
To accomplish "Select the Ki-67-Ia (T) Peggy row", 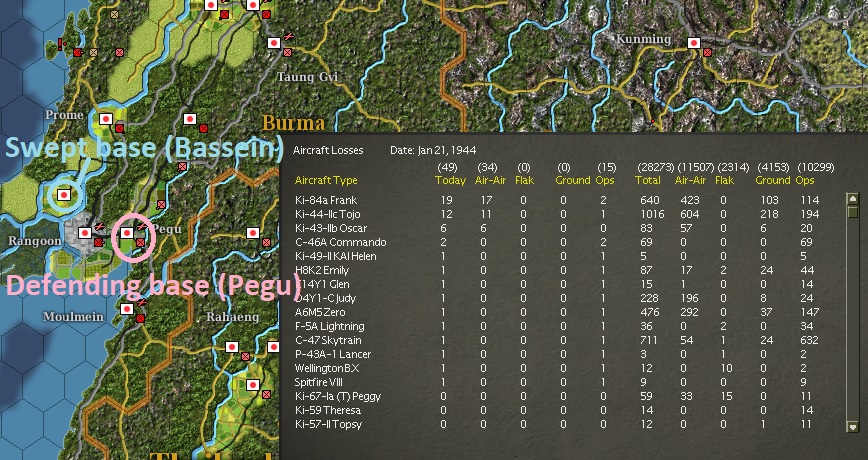I will [x=557, y=396].
